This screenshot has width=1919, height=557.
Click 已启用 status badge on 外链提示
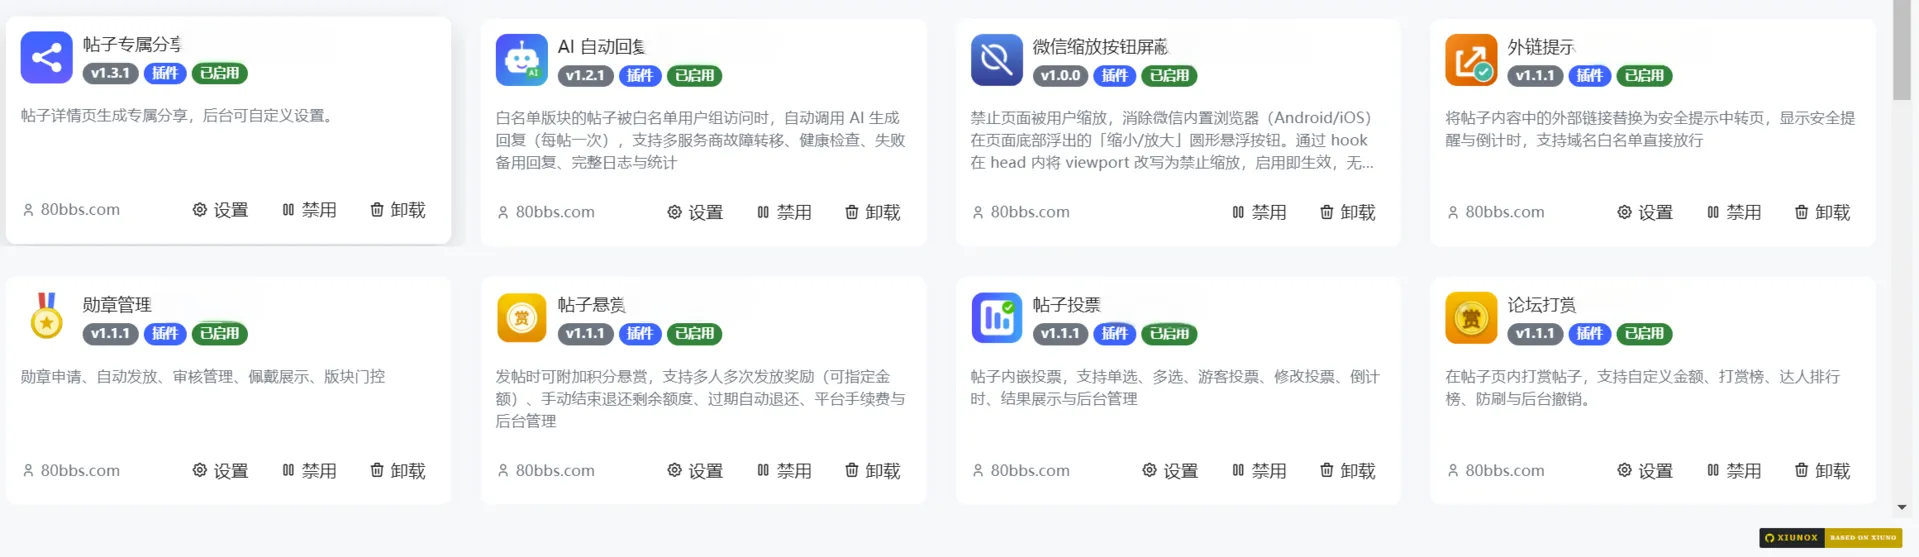point(1644,75)
